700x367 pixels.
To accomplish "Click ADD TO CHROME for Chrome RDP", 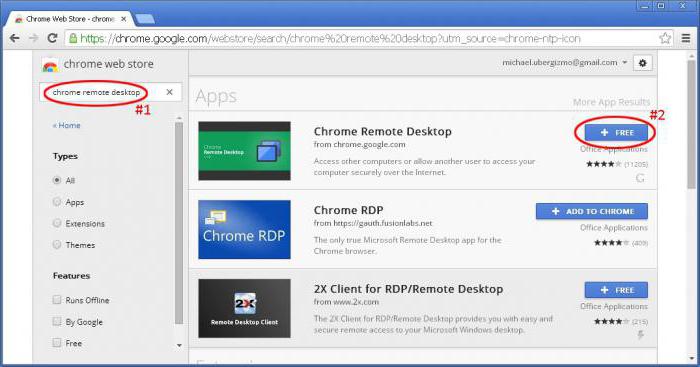I will coord(592,211).
